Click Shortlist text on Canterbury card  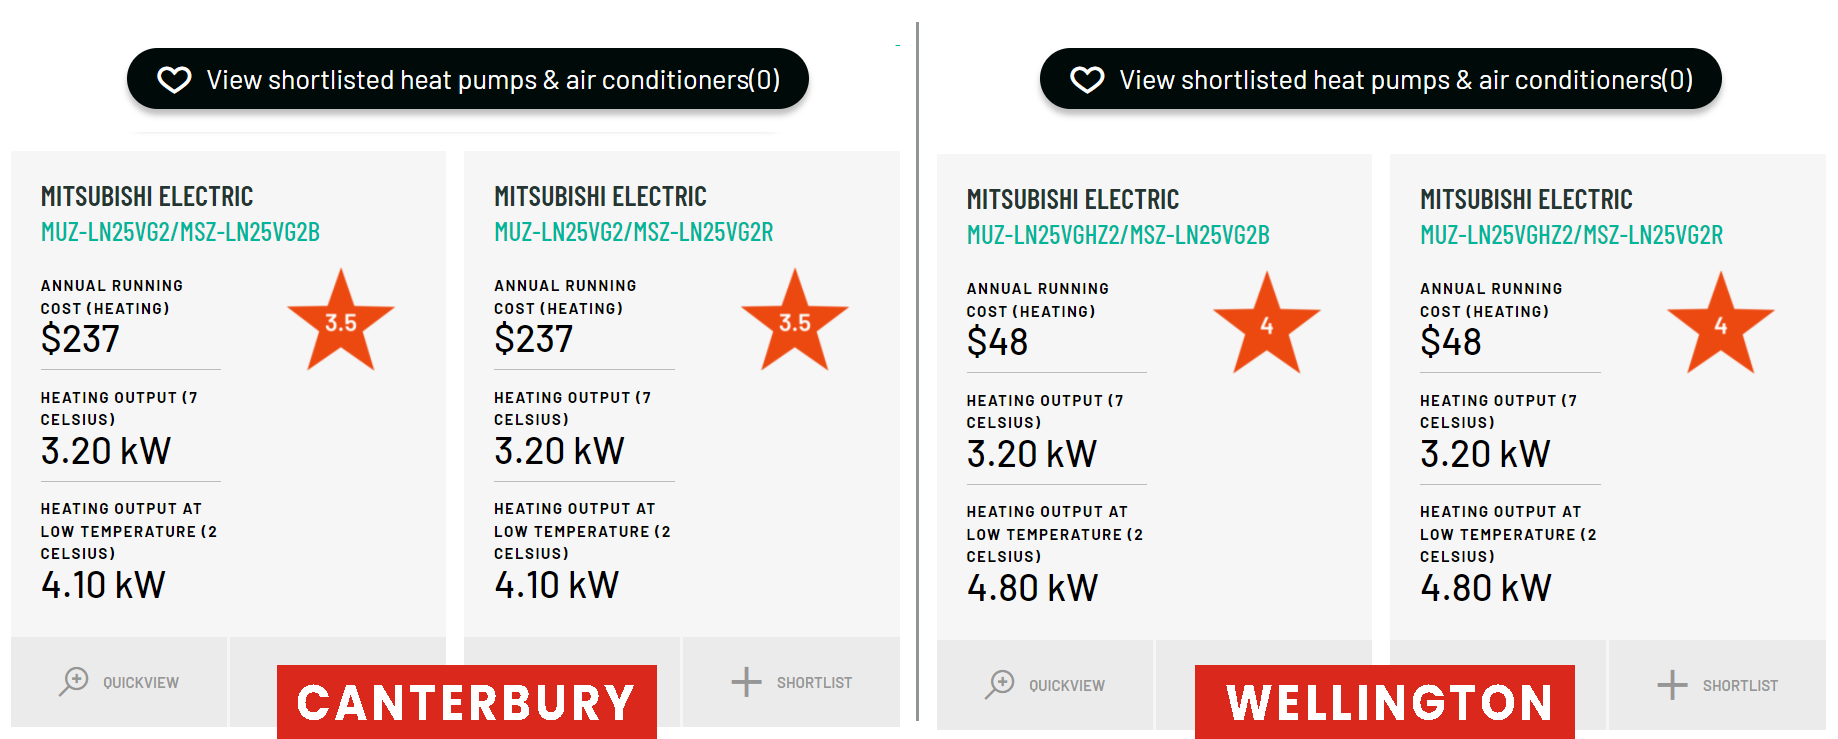click(814, 683)
